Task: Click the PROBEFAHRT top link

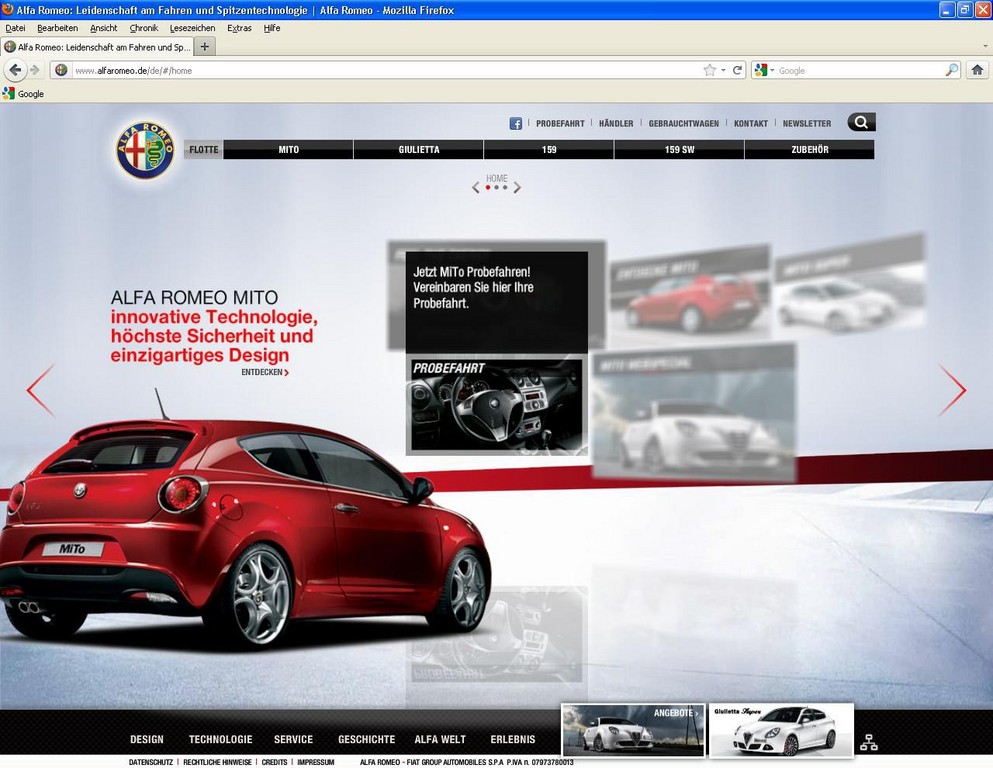Action: tap(560, 123)
